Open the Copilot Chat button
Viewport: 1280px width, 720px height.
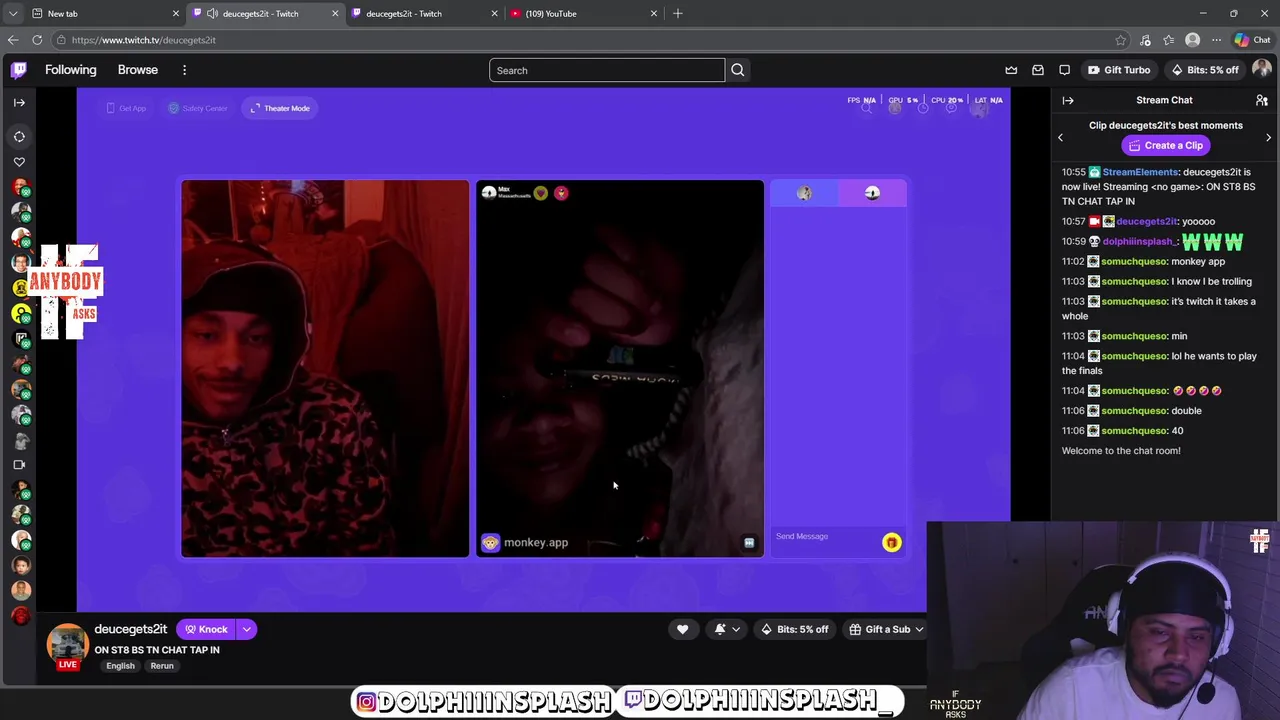(1252, 40)
